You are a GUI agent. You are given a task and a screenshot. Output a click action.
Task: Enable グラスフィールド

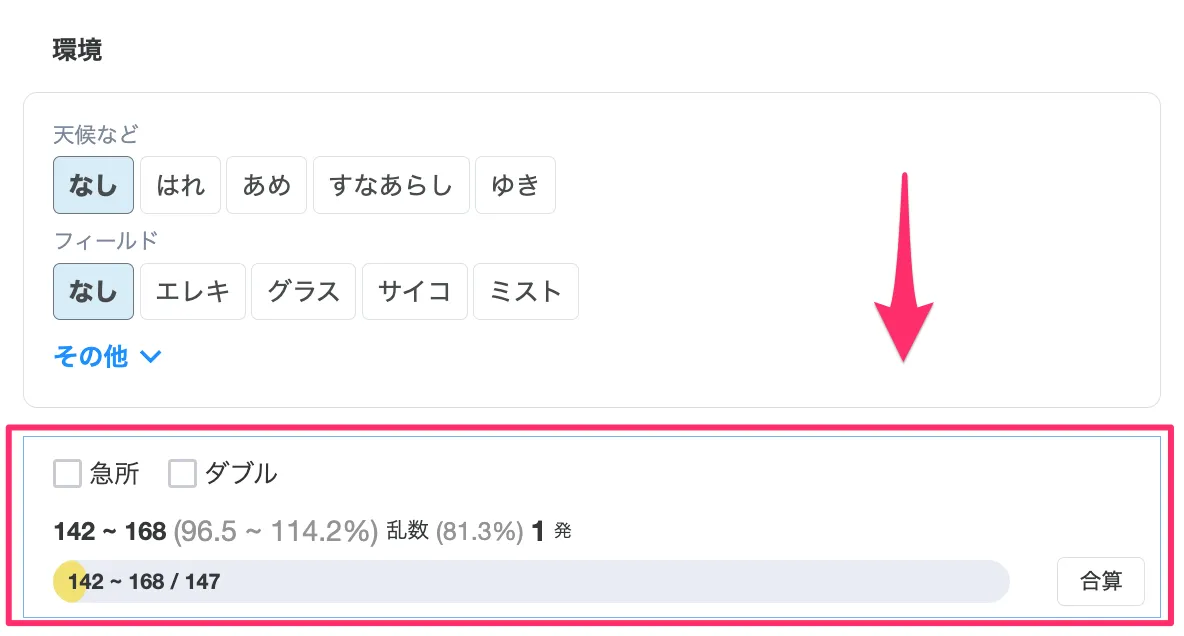(303, 291)
